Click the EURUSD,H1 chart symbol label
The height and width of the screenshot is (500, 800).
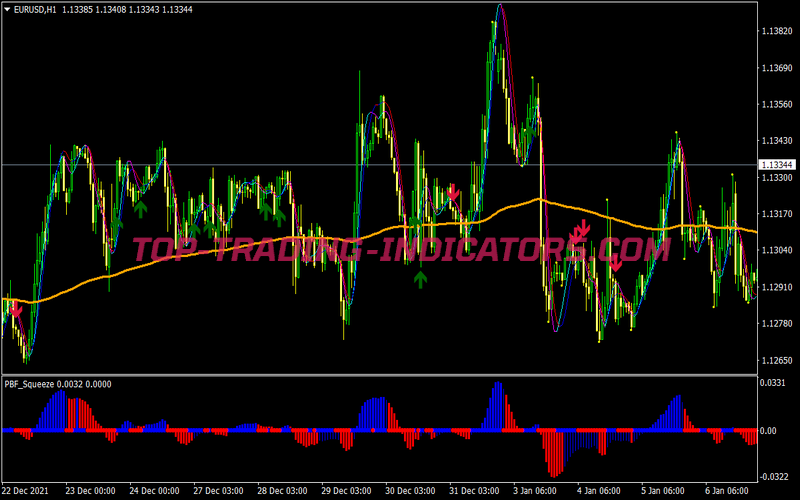coord(35,9)
